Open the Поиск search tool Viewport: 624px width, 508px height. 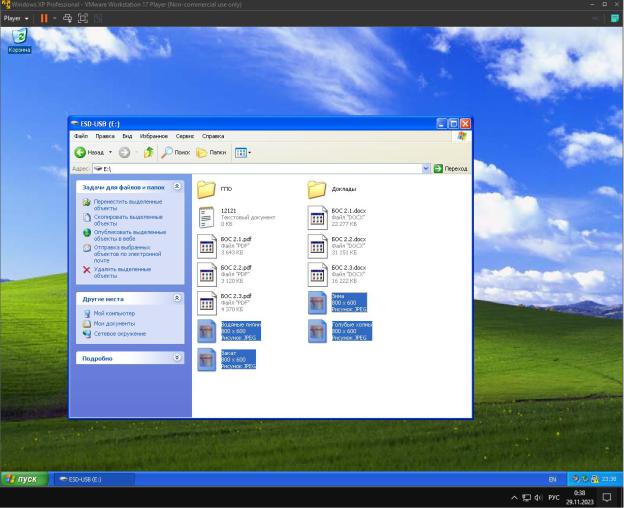pyautogui.click(x=176, y=152)
